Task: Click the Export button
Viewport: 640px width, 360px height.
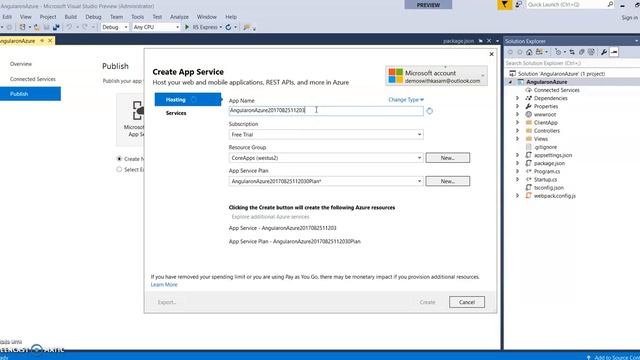Action: click(167, 302)
